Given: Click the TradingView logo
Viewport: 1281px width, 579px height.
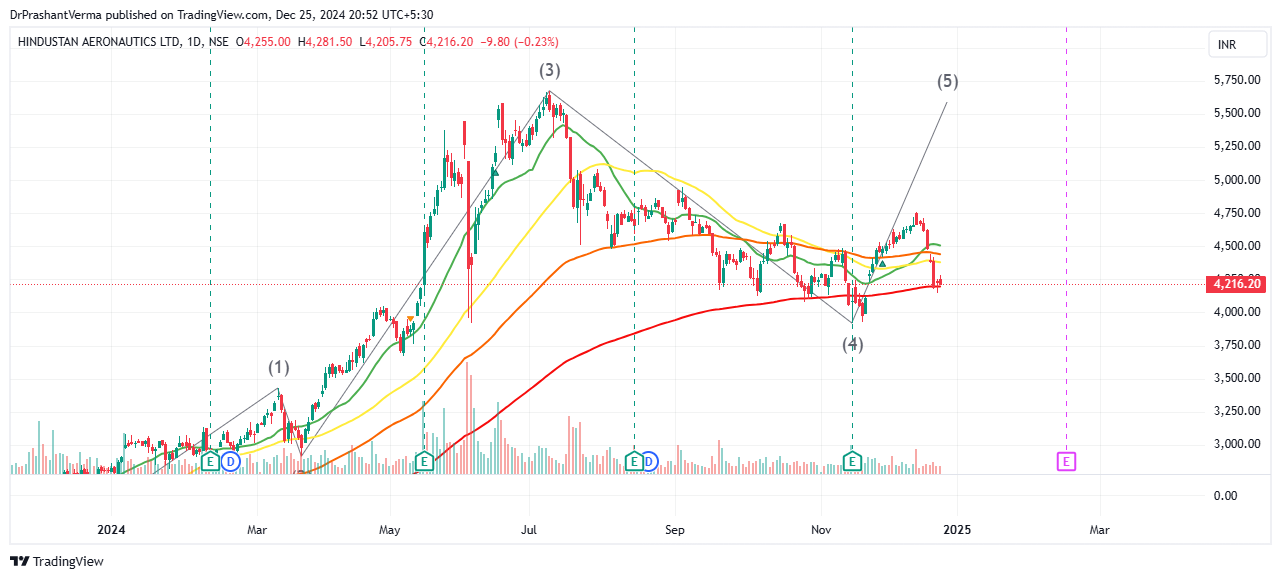Looking at the screenshot, I should pyautogui.click(x=56, y=562).
